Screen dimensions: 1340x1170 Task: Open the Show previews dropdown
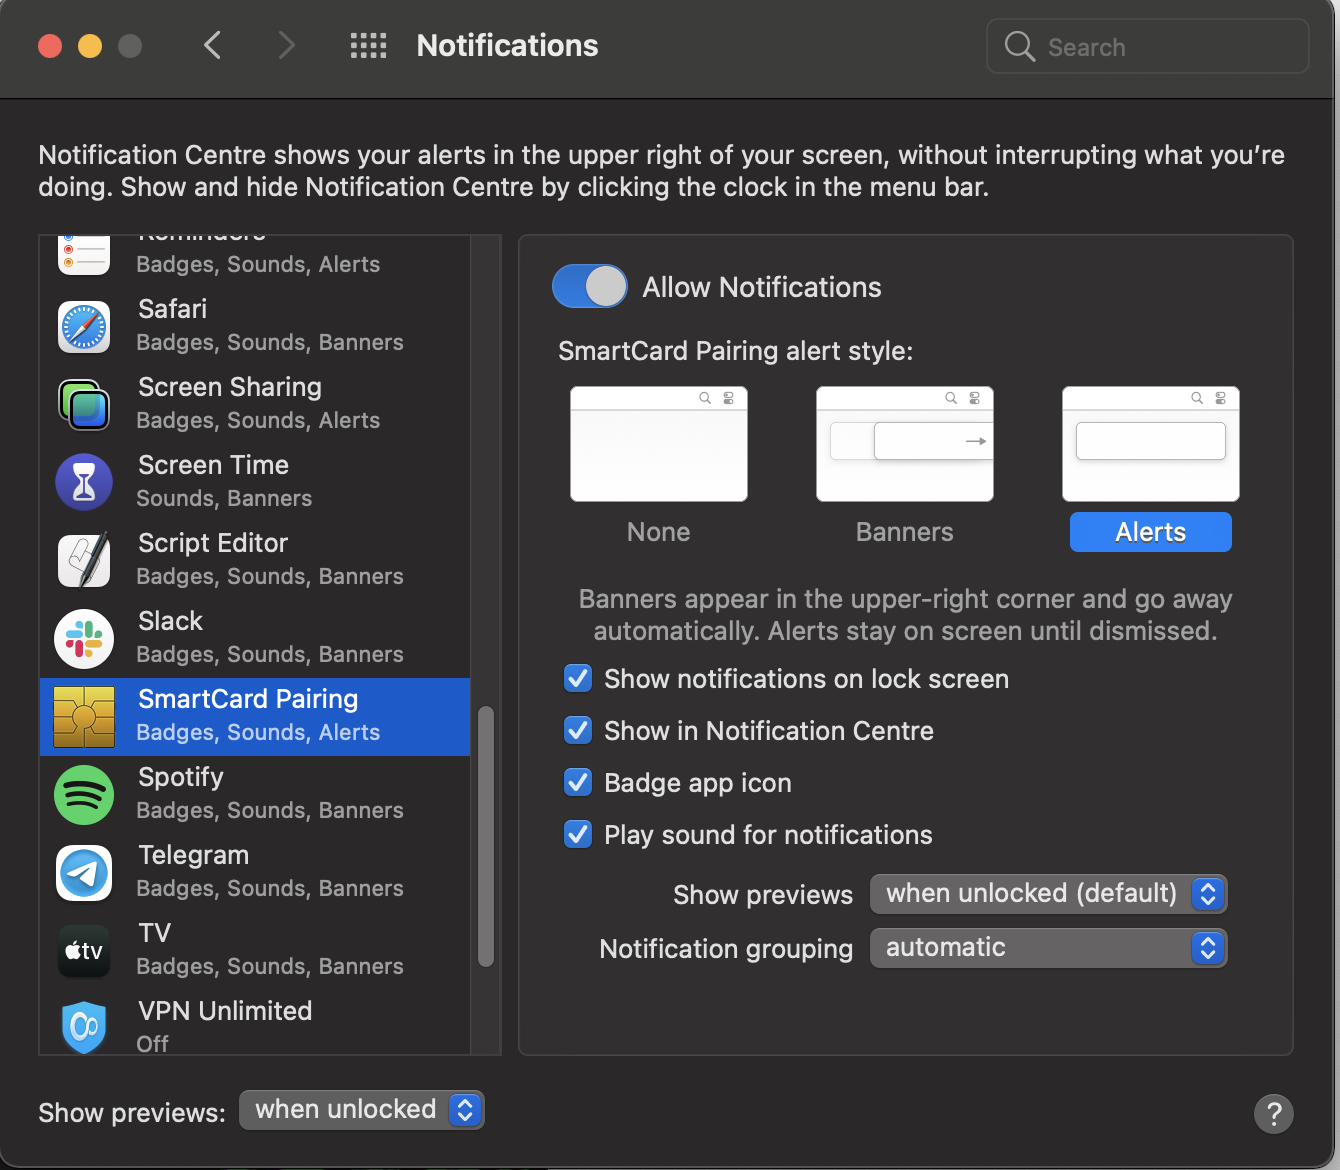click(1048, 893)
